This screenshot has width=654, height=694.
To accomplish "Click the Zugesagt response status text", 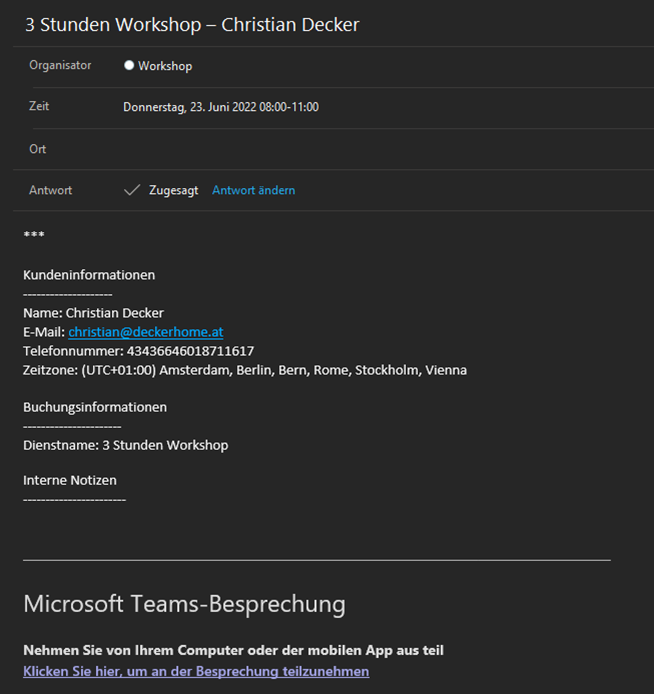I will click(173, 190).
